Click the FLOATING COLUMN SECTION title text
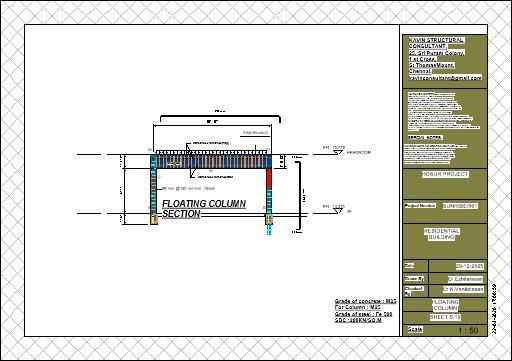The width and height of the screenshot is (512, 361). (x=204, y=209)
